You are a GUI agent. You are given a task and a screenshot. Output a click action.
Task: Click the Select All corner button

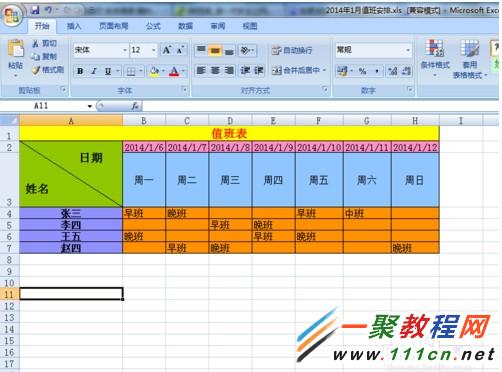[10, 120]
